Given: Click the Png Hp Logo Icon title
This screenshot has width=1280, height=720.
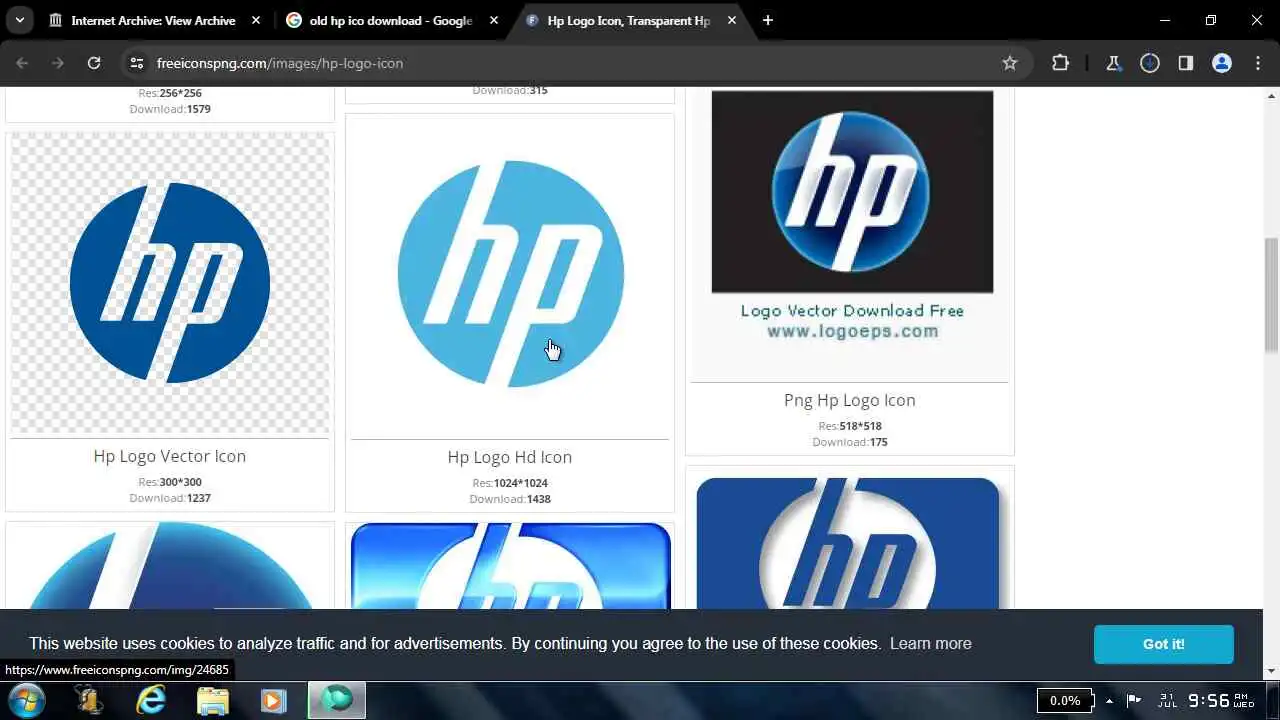Looking at the screenshot, I should coord(850,400).
